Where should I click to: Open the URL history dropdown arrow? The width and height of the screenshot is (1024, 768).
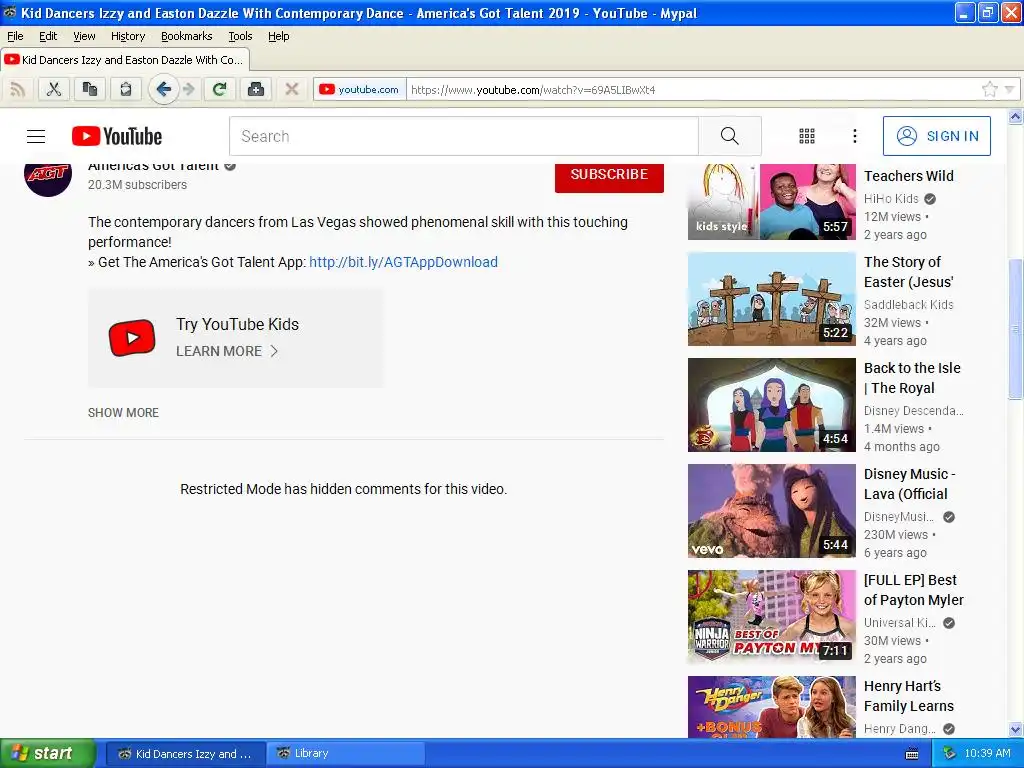(x=1010, y=89)
